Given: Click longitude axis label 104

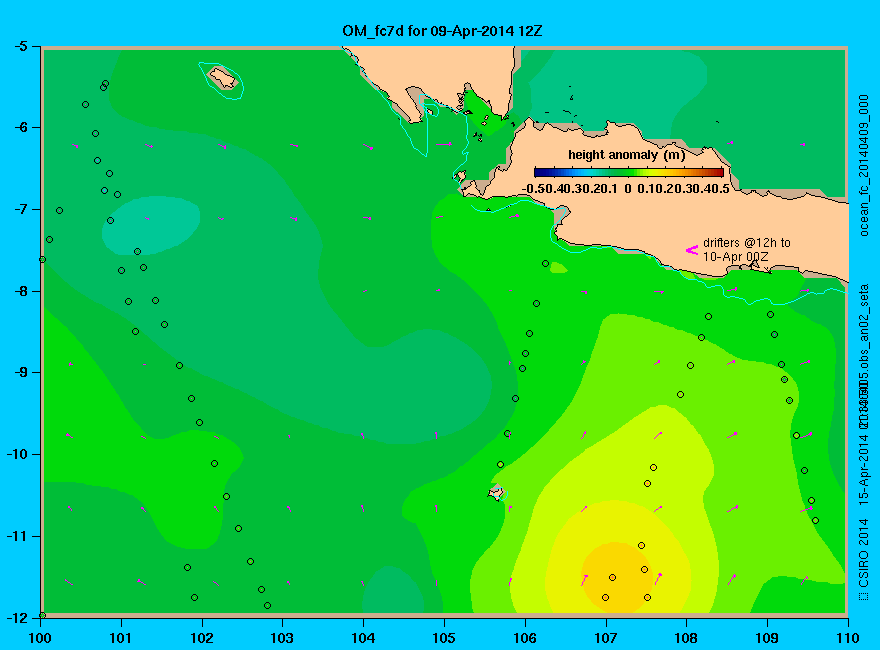Looking at the screenshot, I should (x=363, y=638).
